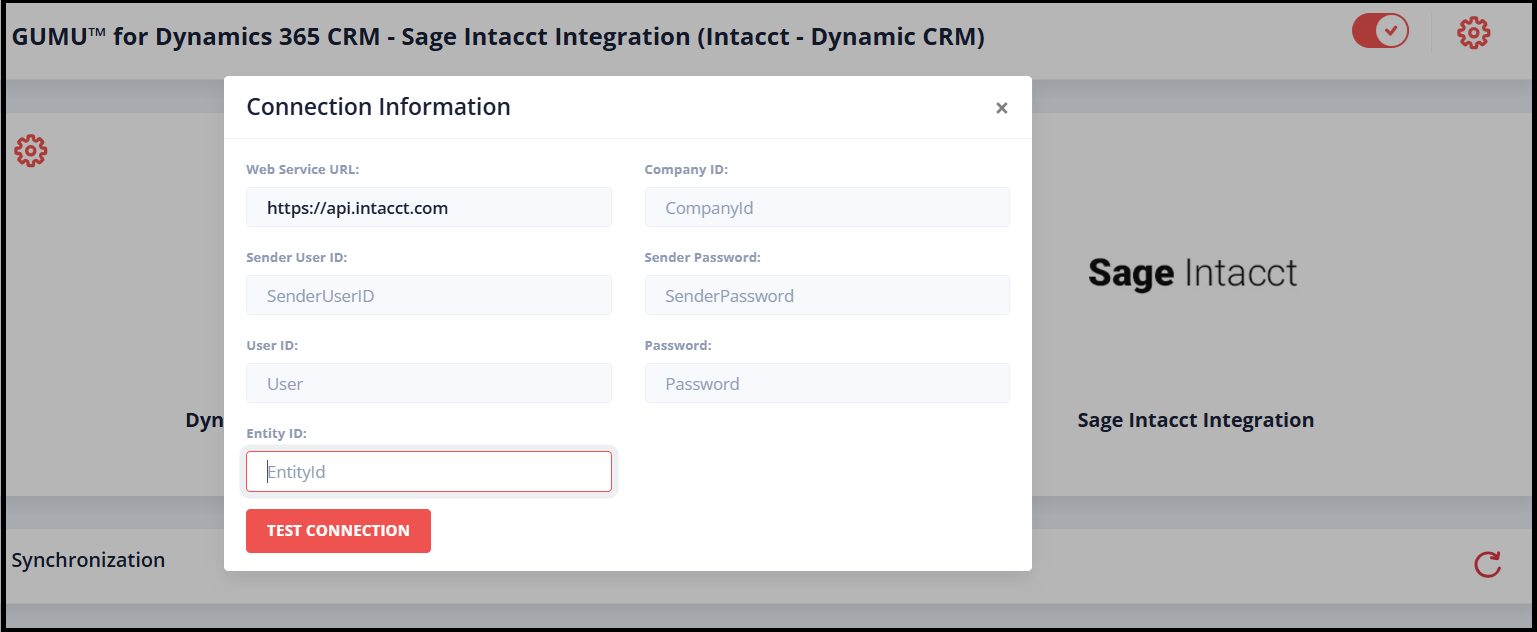This screenshot has width=1537, height=632.
Task: Click the checkmark inside the header toggle
Action: pos(1390,31)
